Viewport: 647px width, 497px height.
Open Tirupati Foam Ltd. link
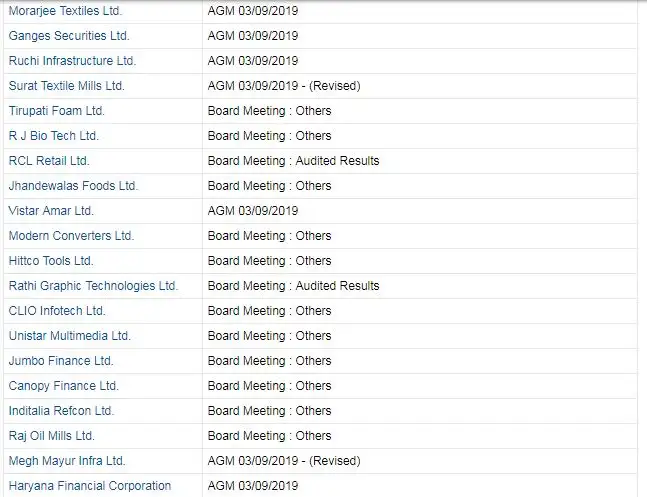click(x=57, y=111)
